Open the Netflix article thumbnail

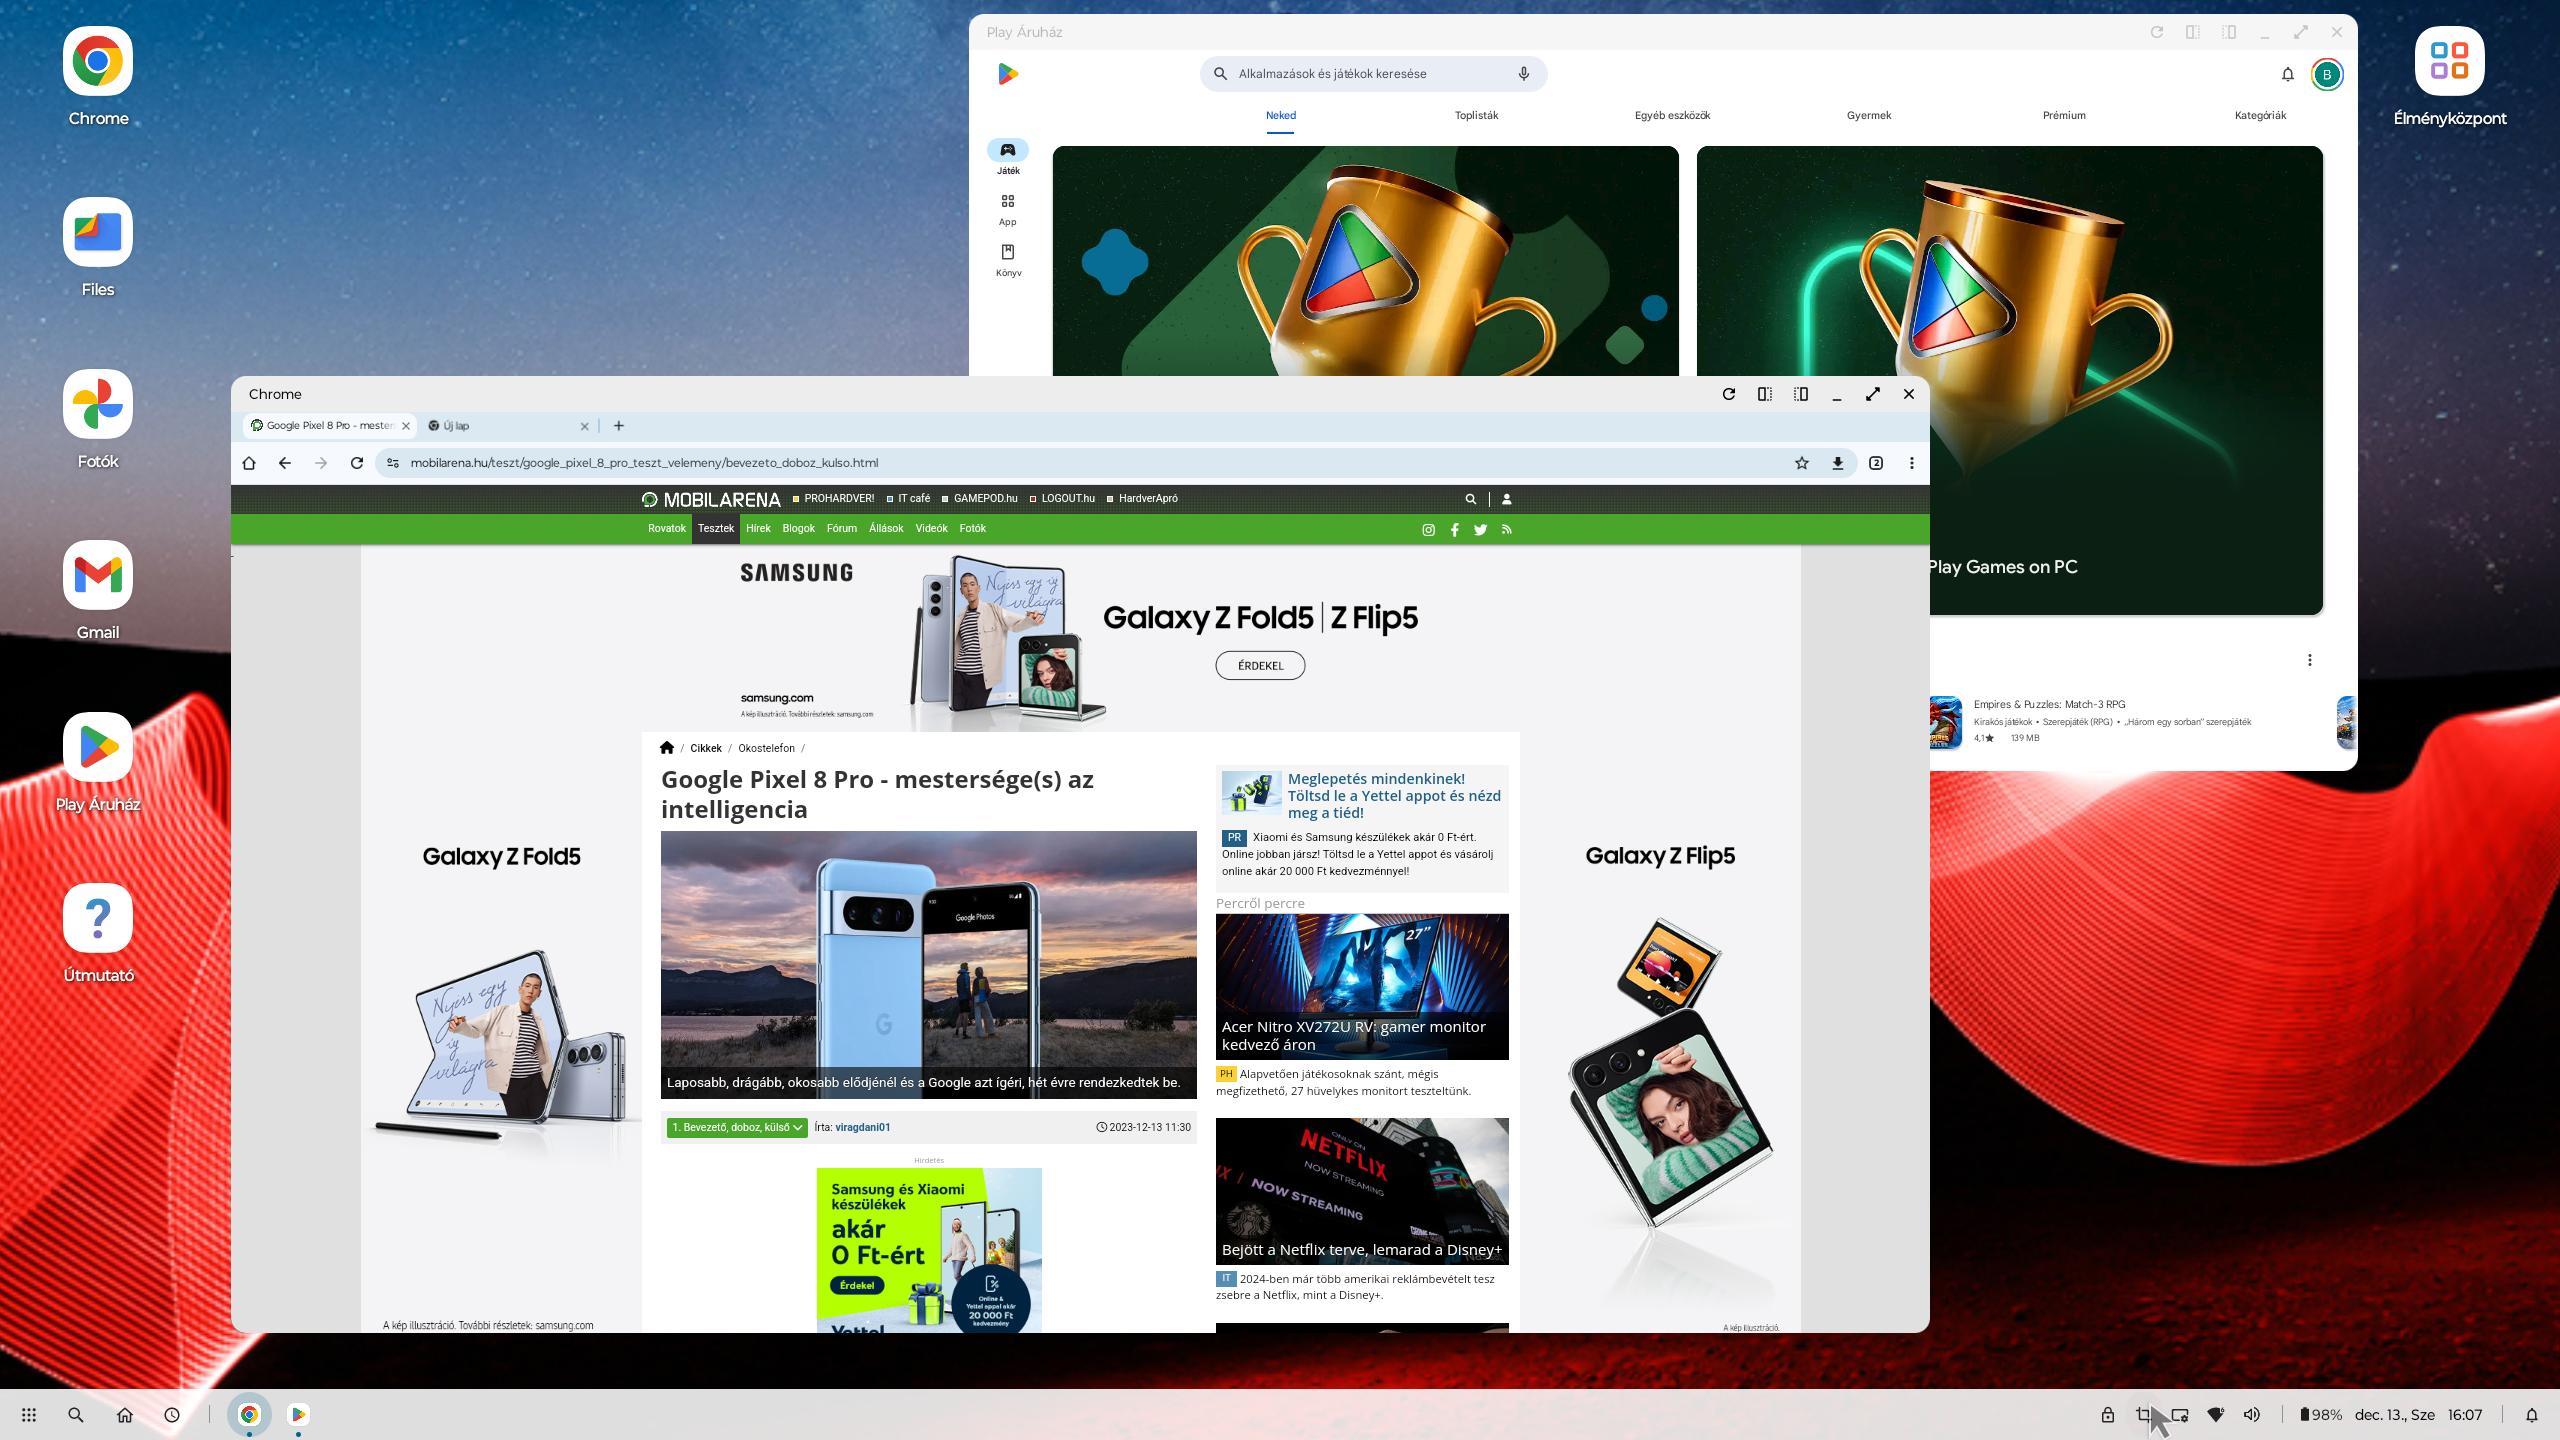[1362, 1191]
